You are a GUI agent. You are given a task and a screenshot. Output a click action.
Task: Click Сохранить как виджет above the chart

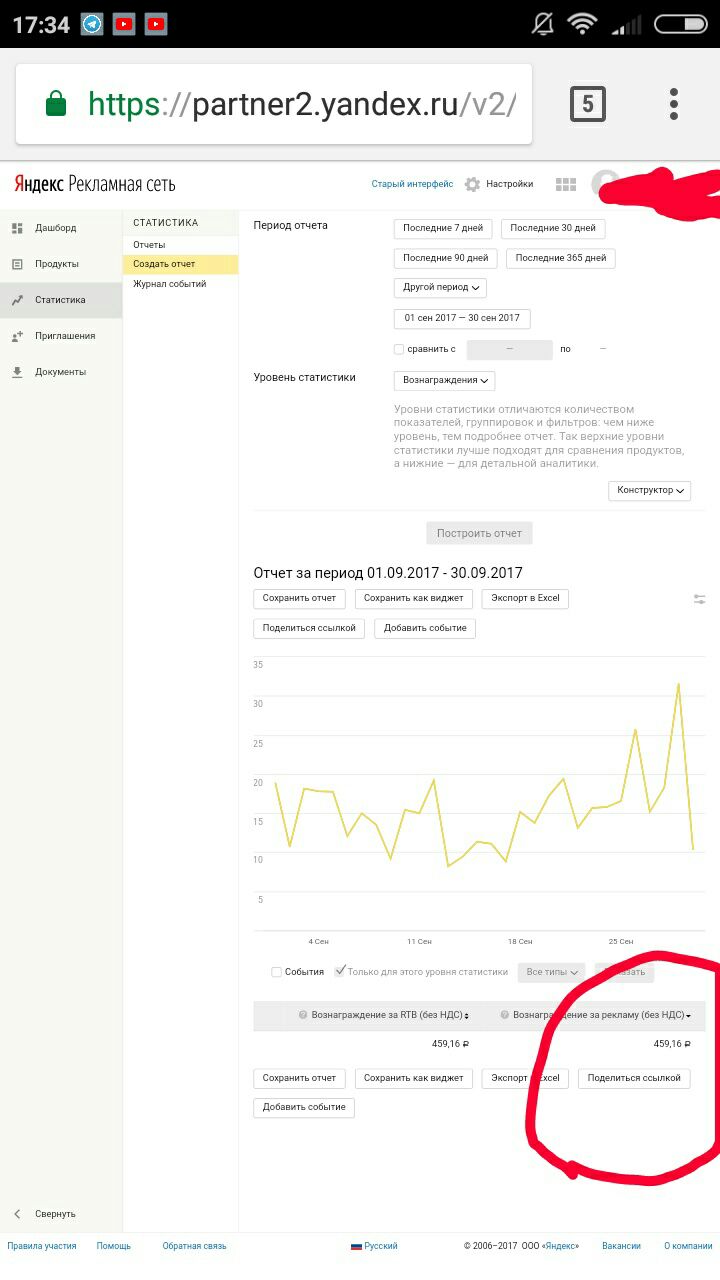(x=413, y=599)
